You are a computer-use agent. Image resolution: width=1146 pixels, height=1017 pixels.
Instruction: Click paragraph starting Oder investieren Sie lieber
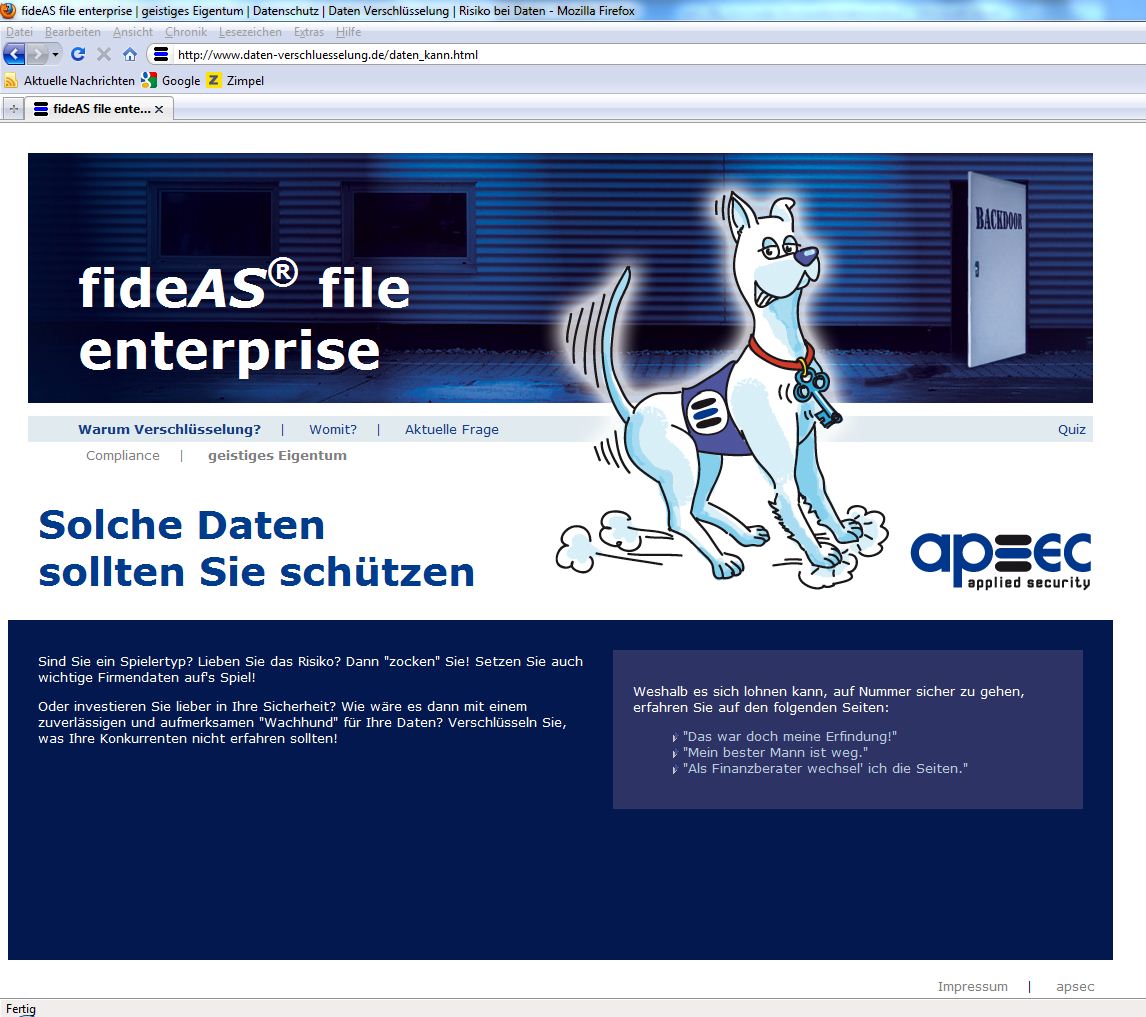[303, 722]
